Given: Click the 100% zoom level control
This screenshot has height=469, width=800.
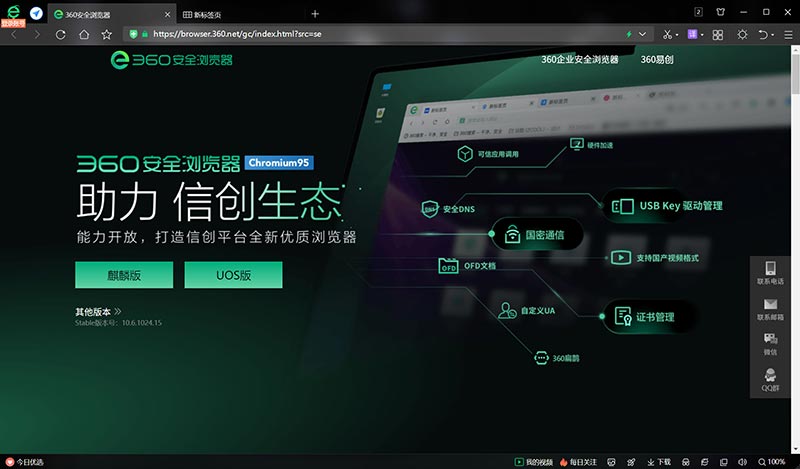Looking at the screenshot, I should (775, 462).
